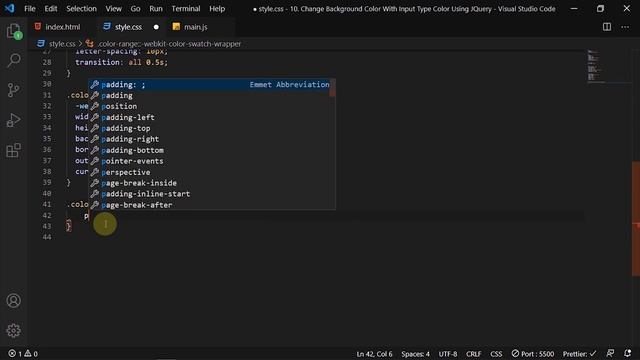Open notifications bell in status bar

pos(627,353)
